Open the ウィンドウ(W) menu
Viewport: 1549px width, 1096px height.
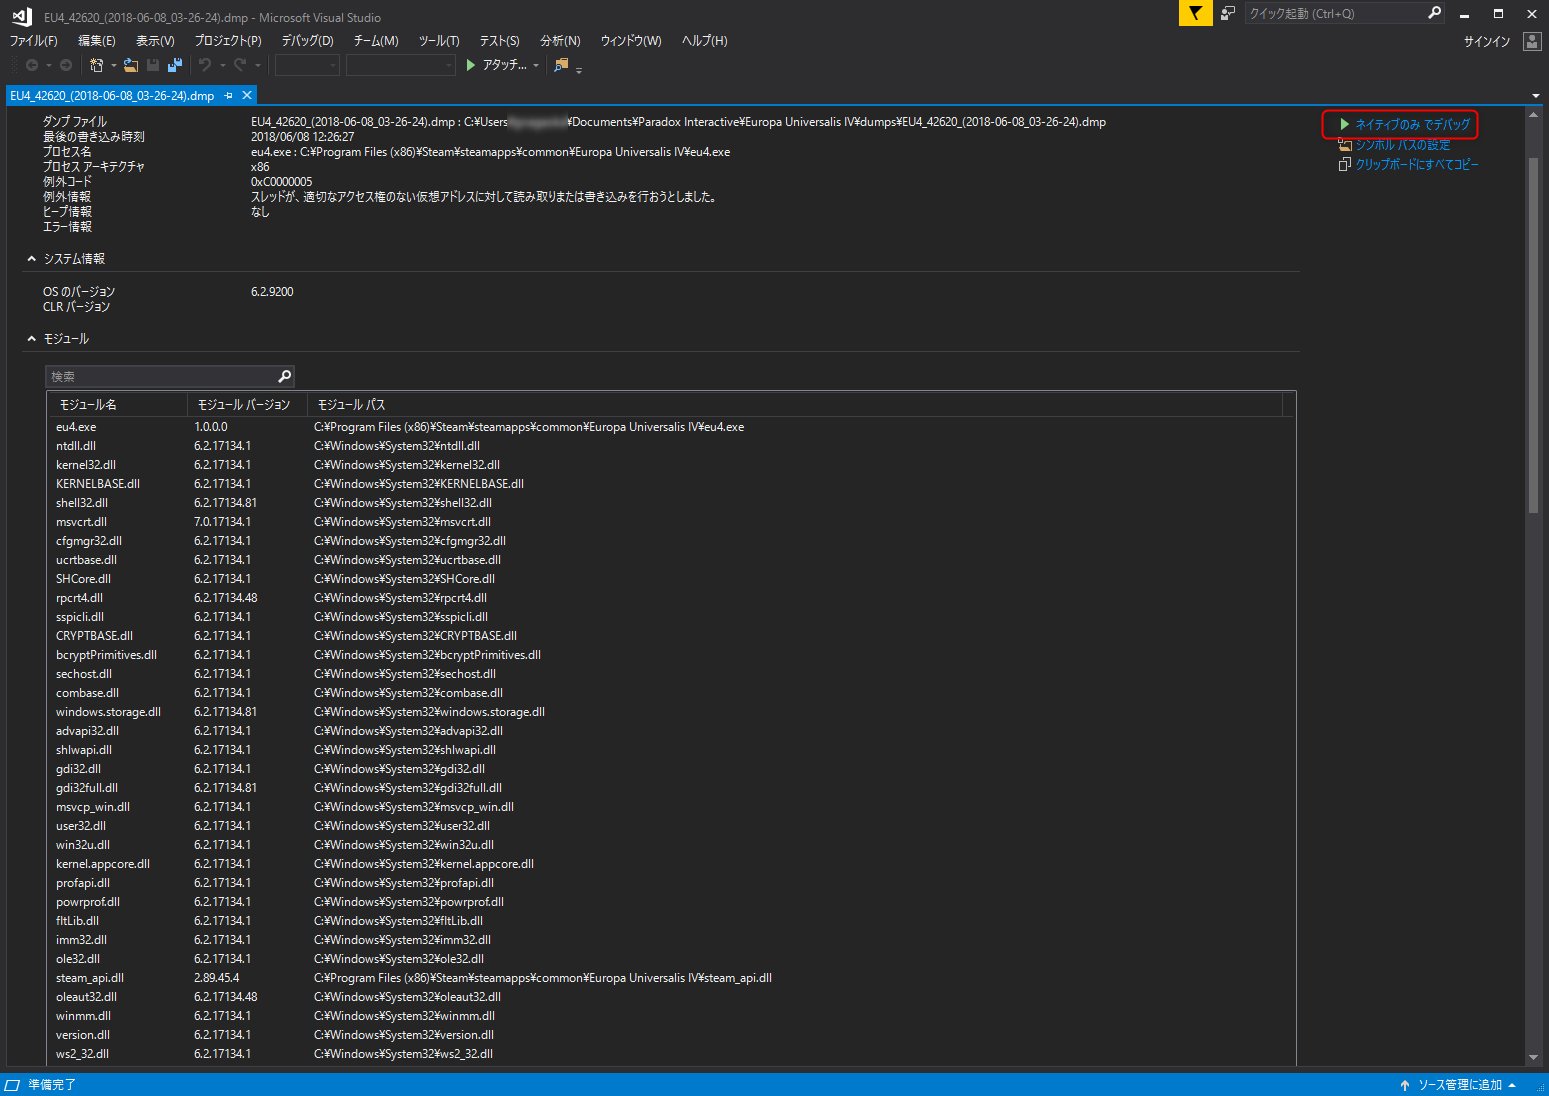[631, 41]
